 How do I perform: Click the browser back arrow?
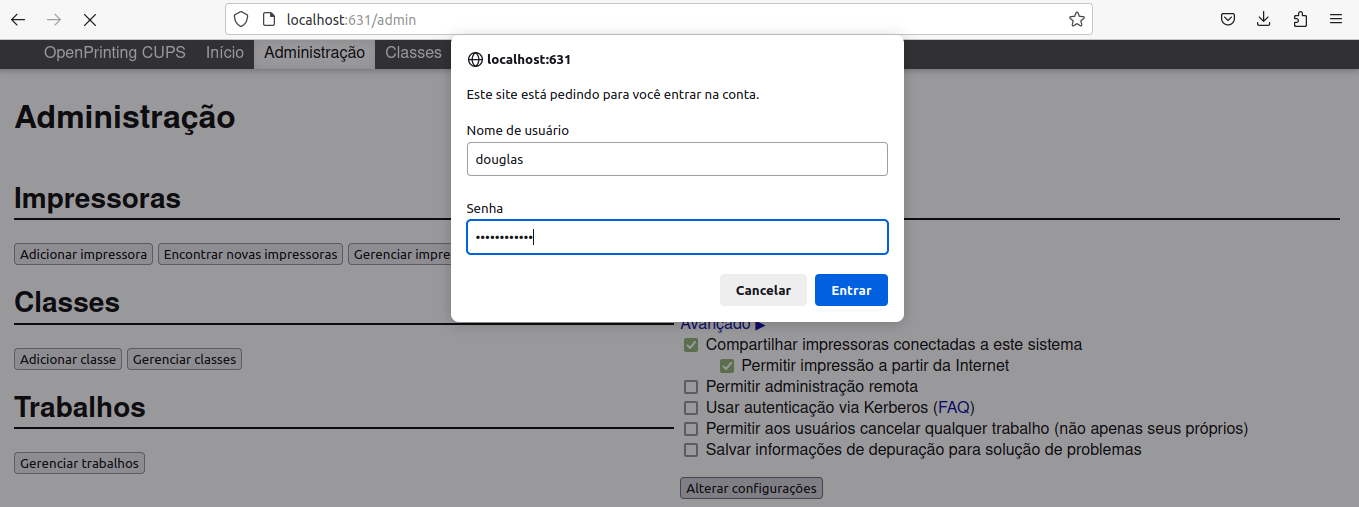coord(18,19)
